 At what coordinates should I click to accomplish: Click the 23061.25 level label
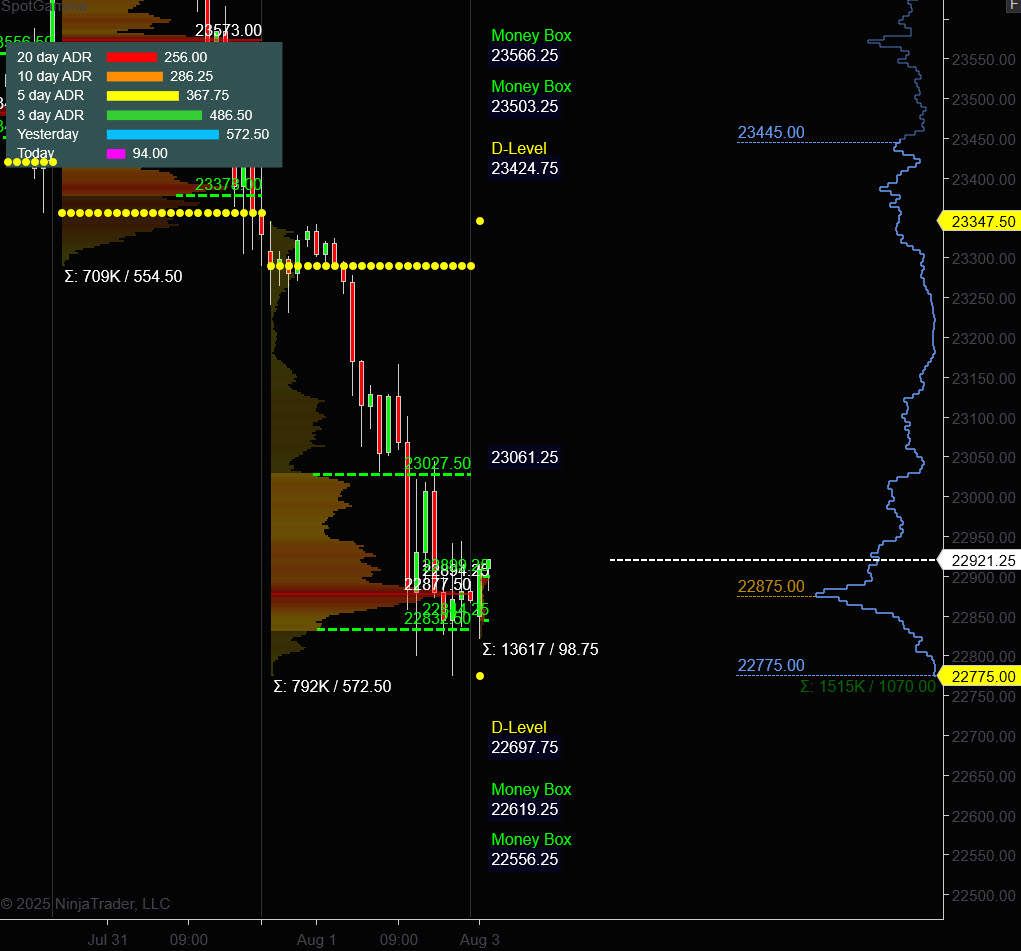pos(524,458)
